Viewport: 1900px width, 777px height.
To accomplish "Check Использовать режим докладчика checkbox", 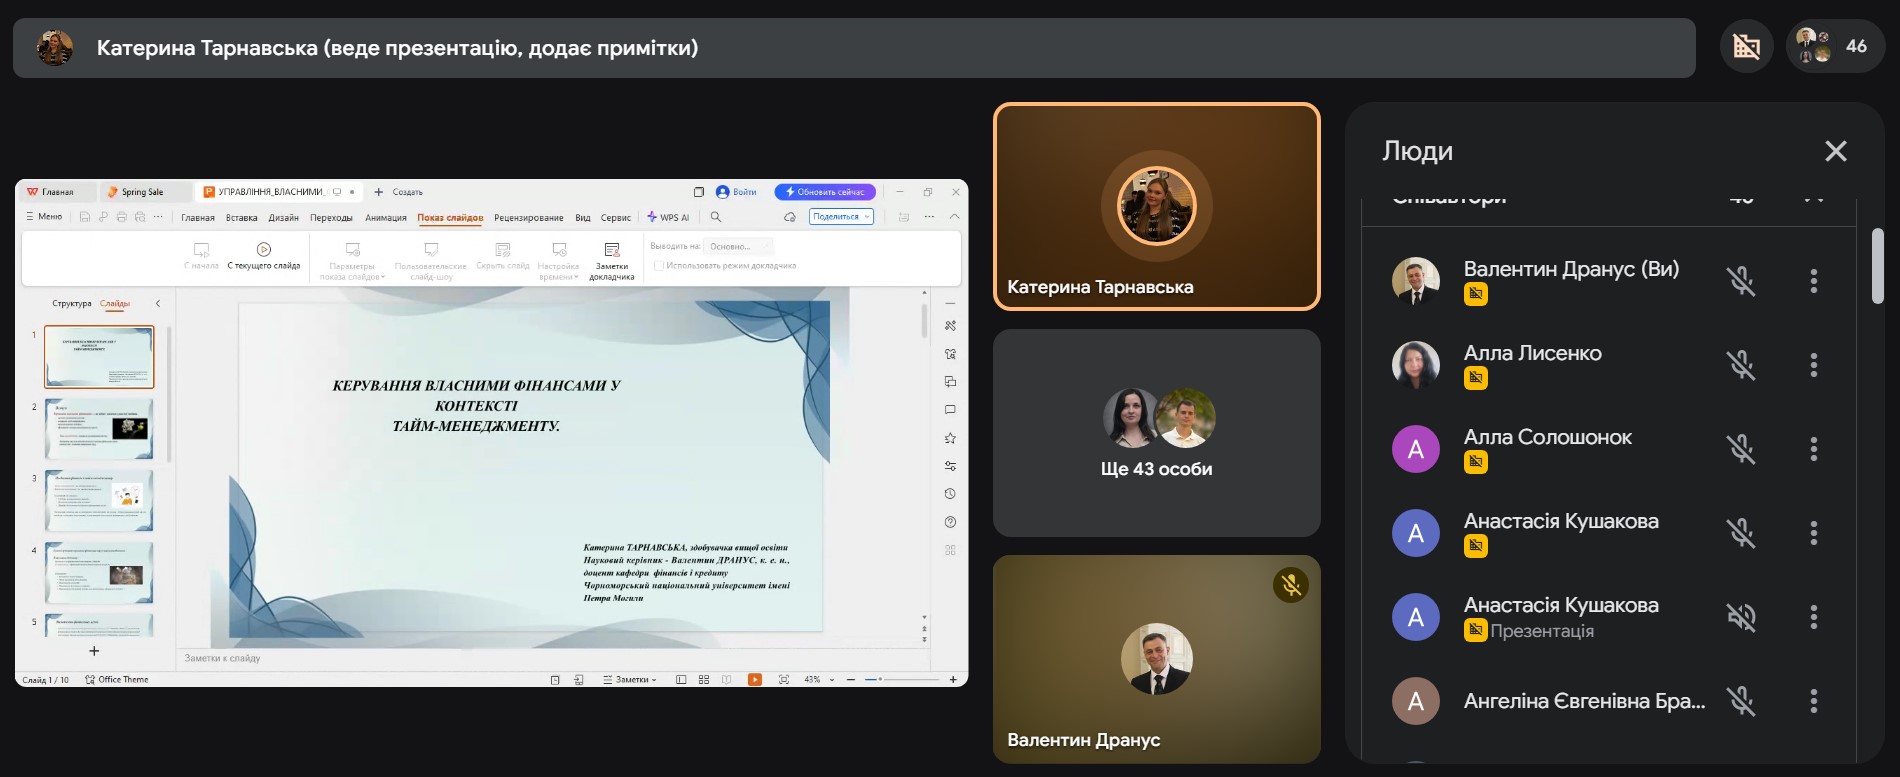I will coord(658,266).
